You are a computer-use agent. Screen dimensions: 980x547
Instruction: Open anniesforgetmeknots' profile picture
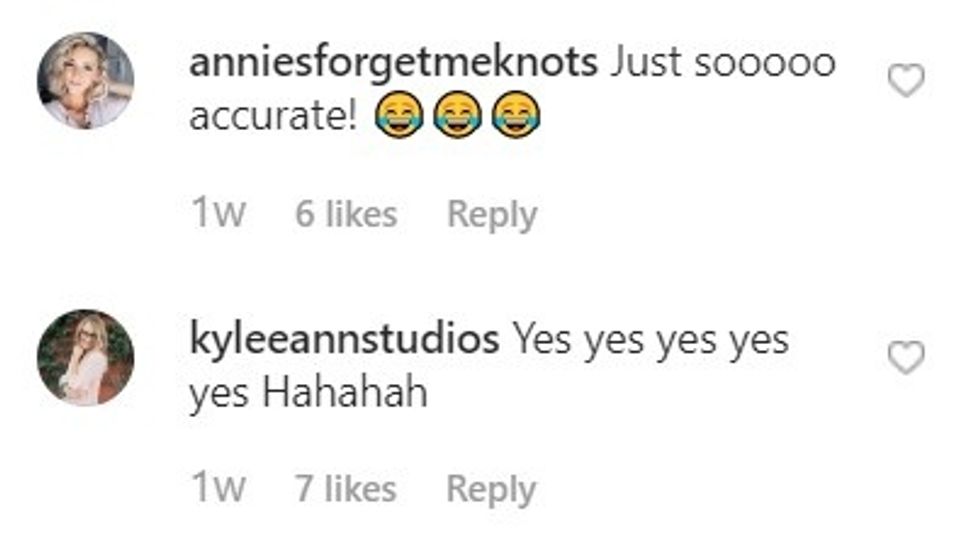85,81
